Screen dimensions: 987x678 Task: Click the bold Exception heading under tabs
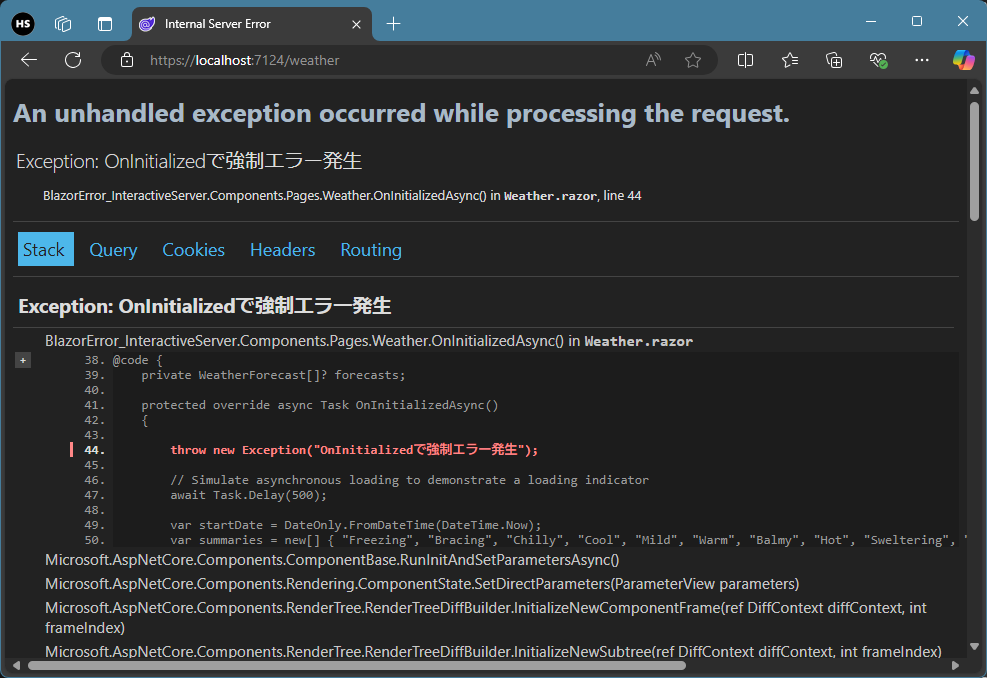pos(205,306)
